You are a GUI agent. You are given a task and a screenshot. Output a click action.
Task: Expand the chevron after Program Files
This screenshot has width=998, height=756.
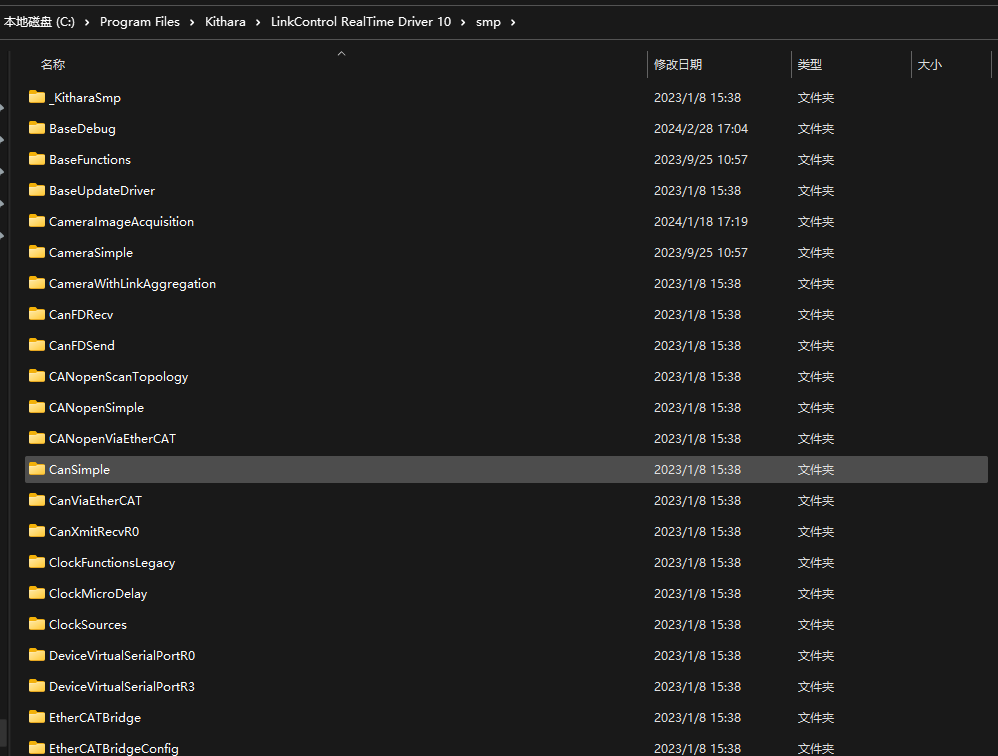coord(192,22)
